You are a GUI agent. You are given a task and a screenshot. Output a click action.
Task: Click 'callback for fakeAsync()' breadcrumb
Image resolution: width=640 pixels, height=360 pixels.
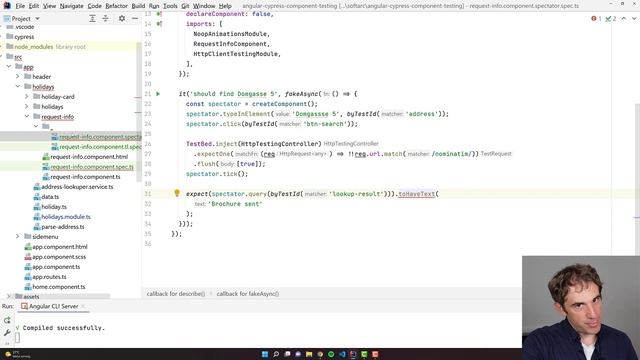(x=248, y=293)
